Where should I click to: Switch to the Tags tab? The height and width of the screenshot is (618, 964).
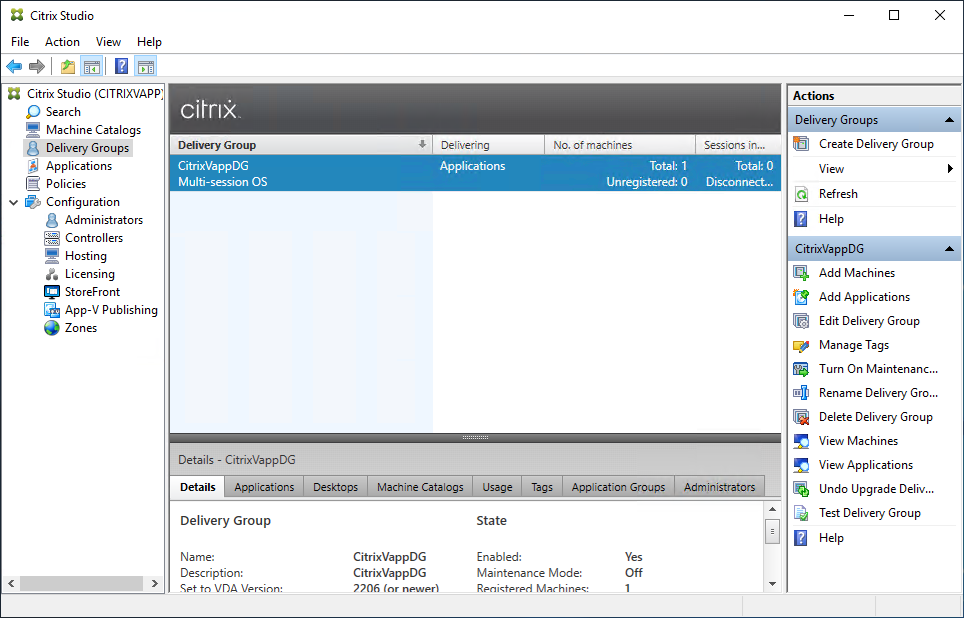[542, 486]
